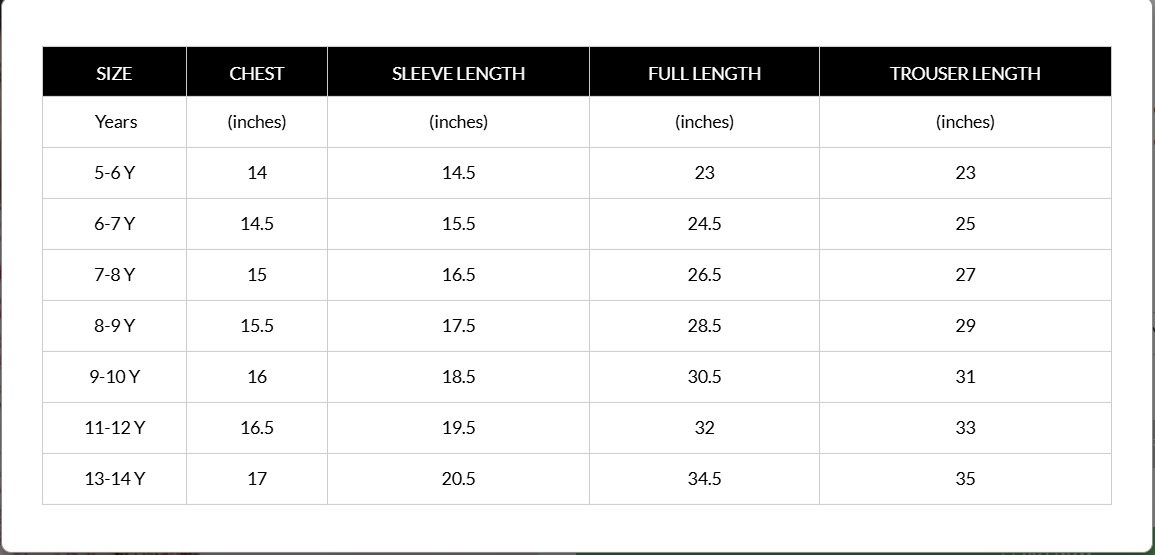This screenshot has width=1155, height=555.
Task: Click the FULL LENGTH column header
Action: point(704,72)
